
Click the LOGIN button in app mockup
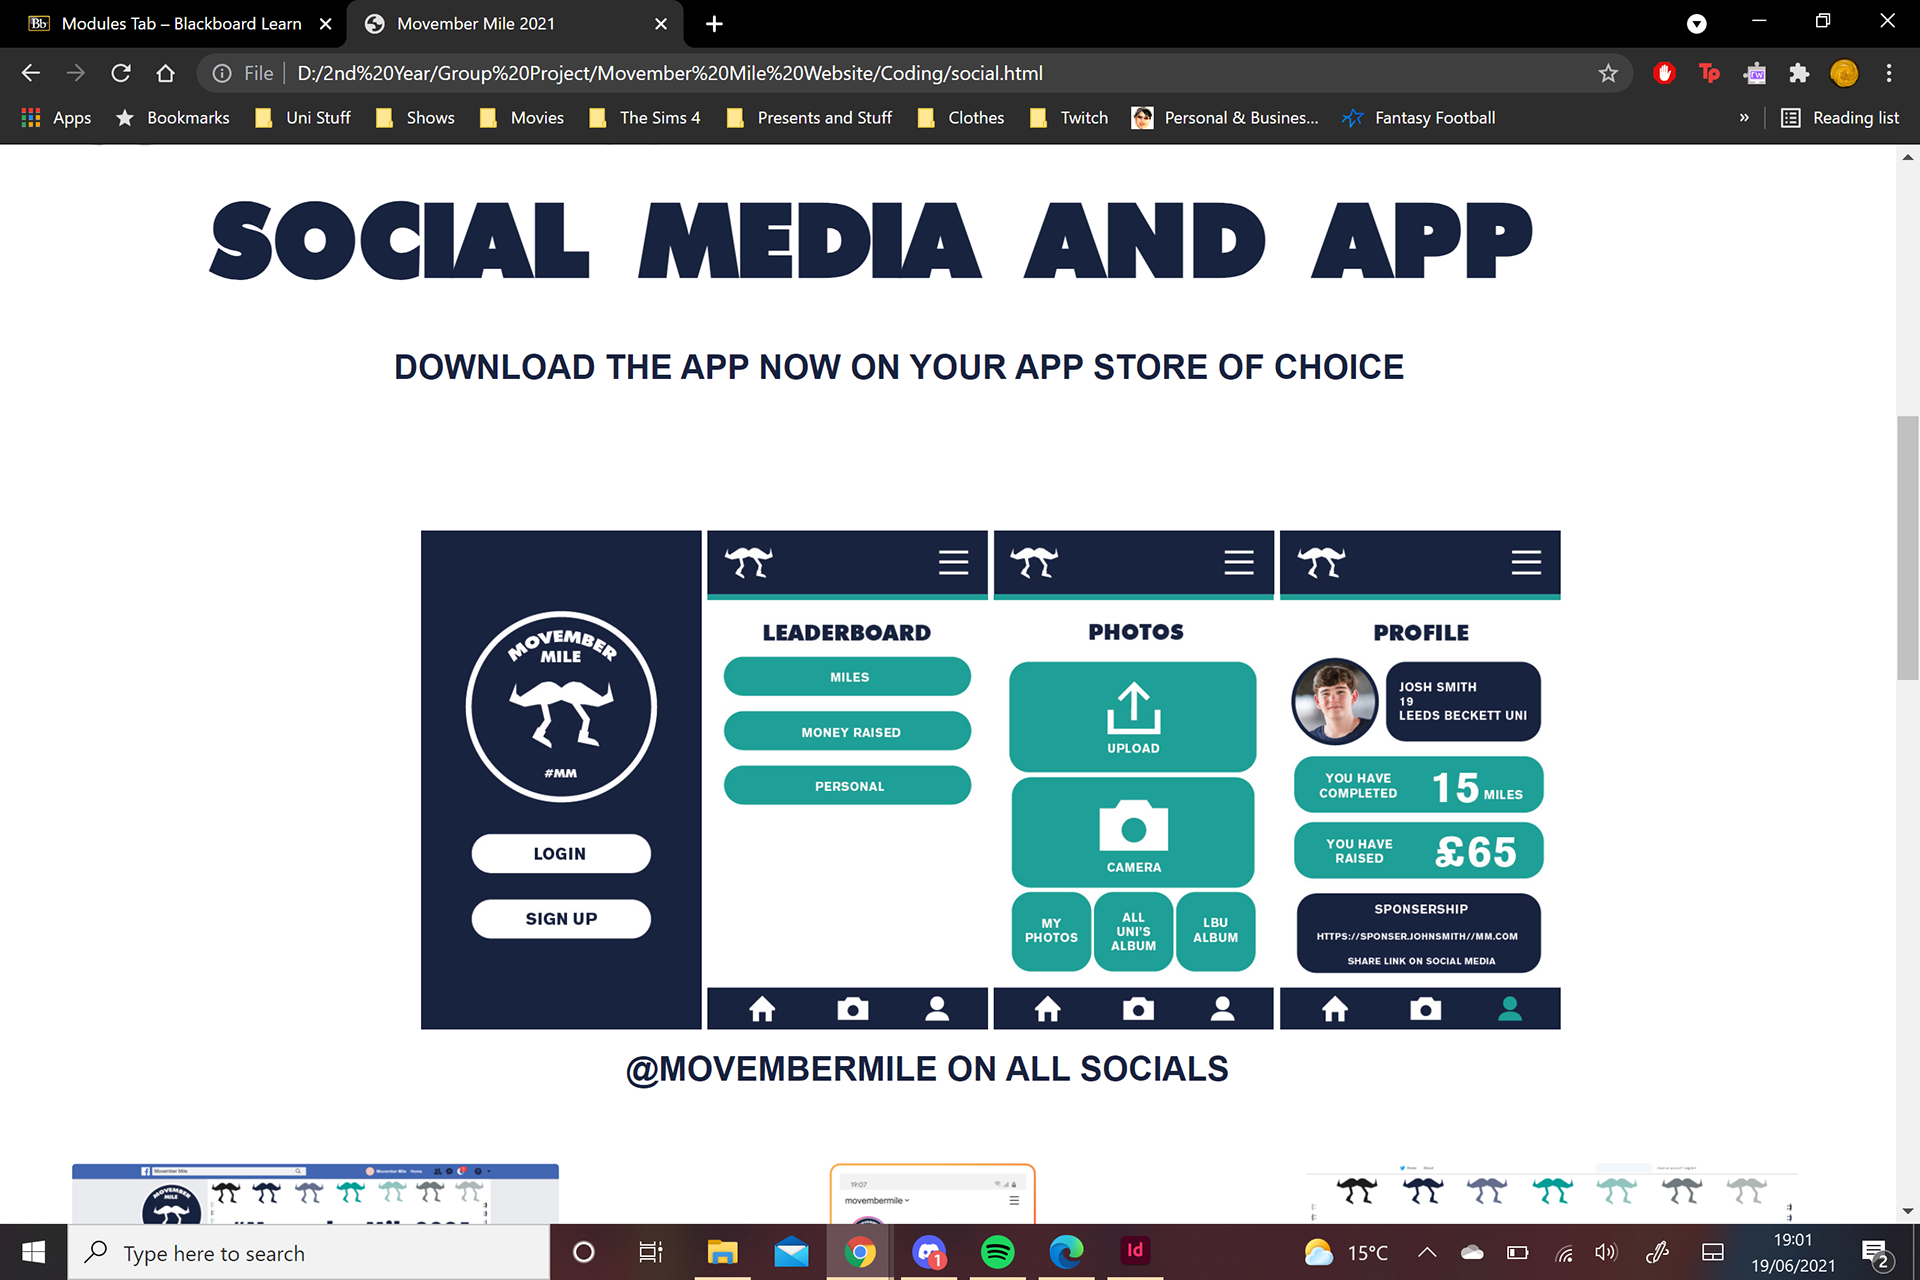561,854
